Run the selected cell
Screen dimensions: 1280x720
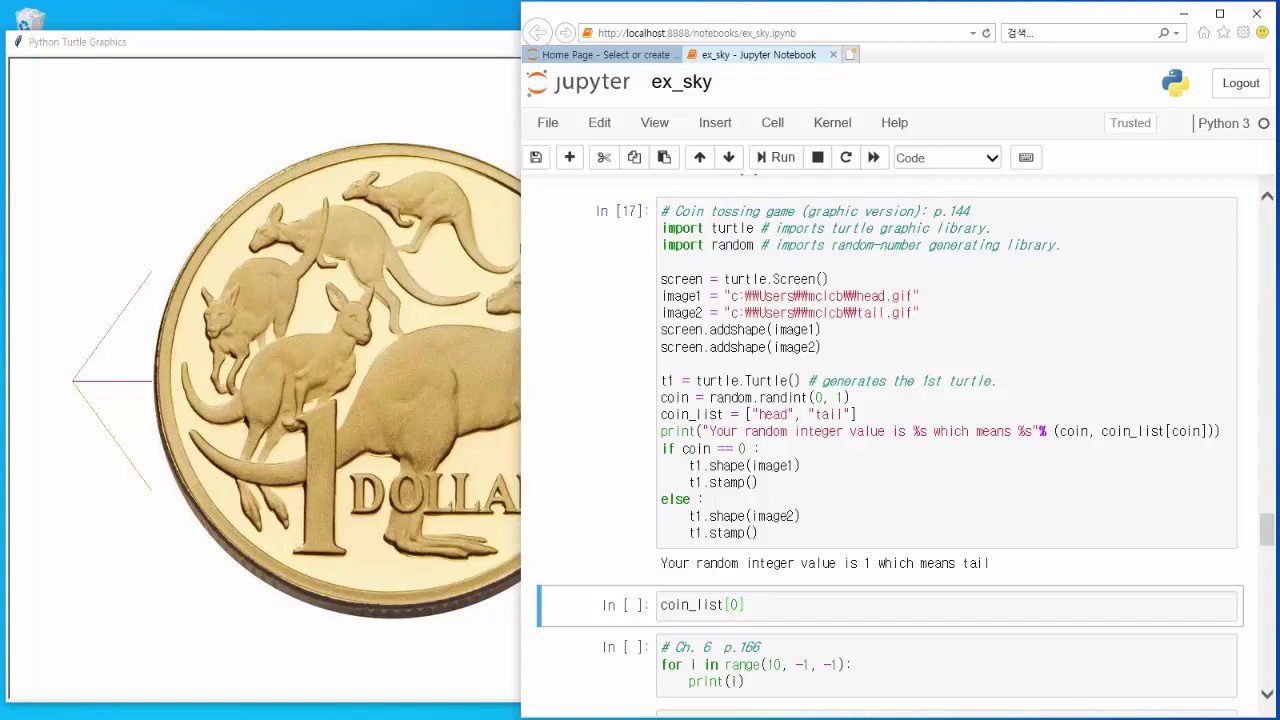776,157
